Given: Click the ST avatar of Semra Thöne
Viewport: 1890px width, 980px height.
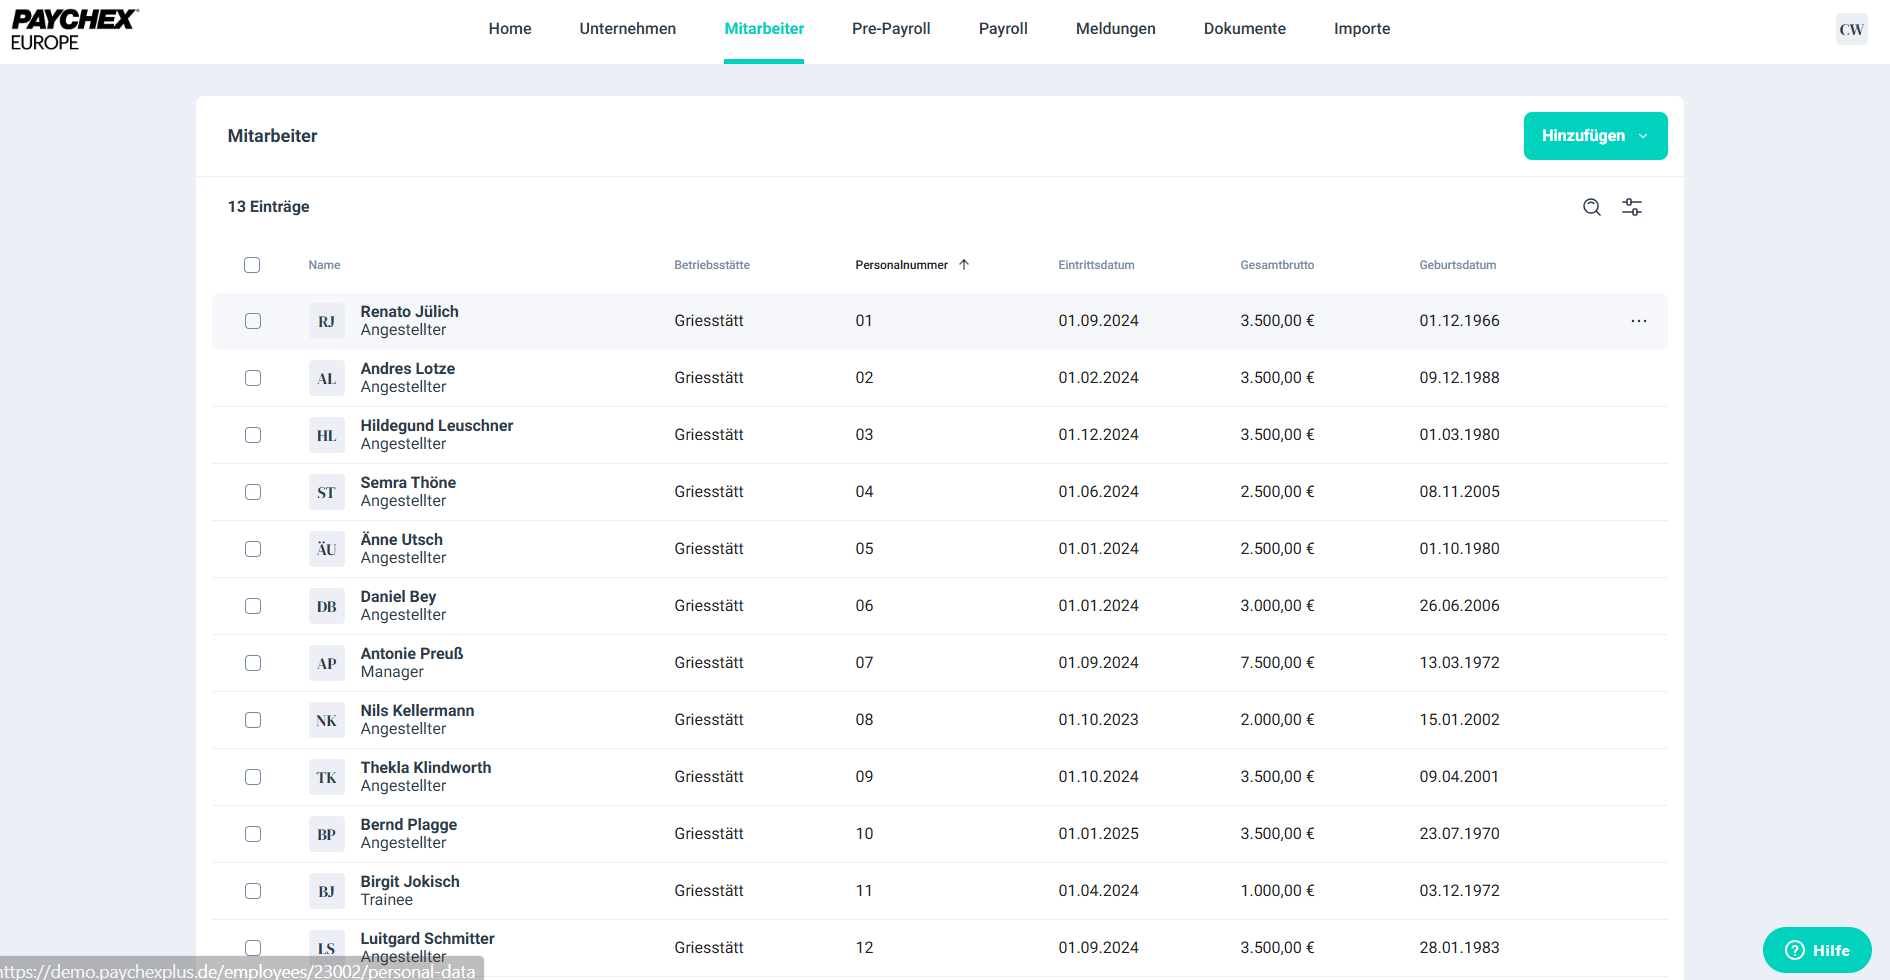Looking at the screenshot, I should point(326,492).
